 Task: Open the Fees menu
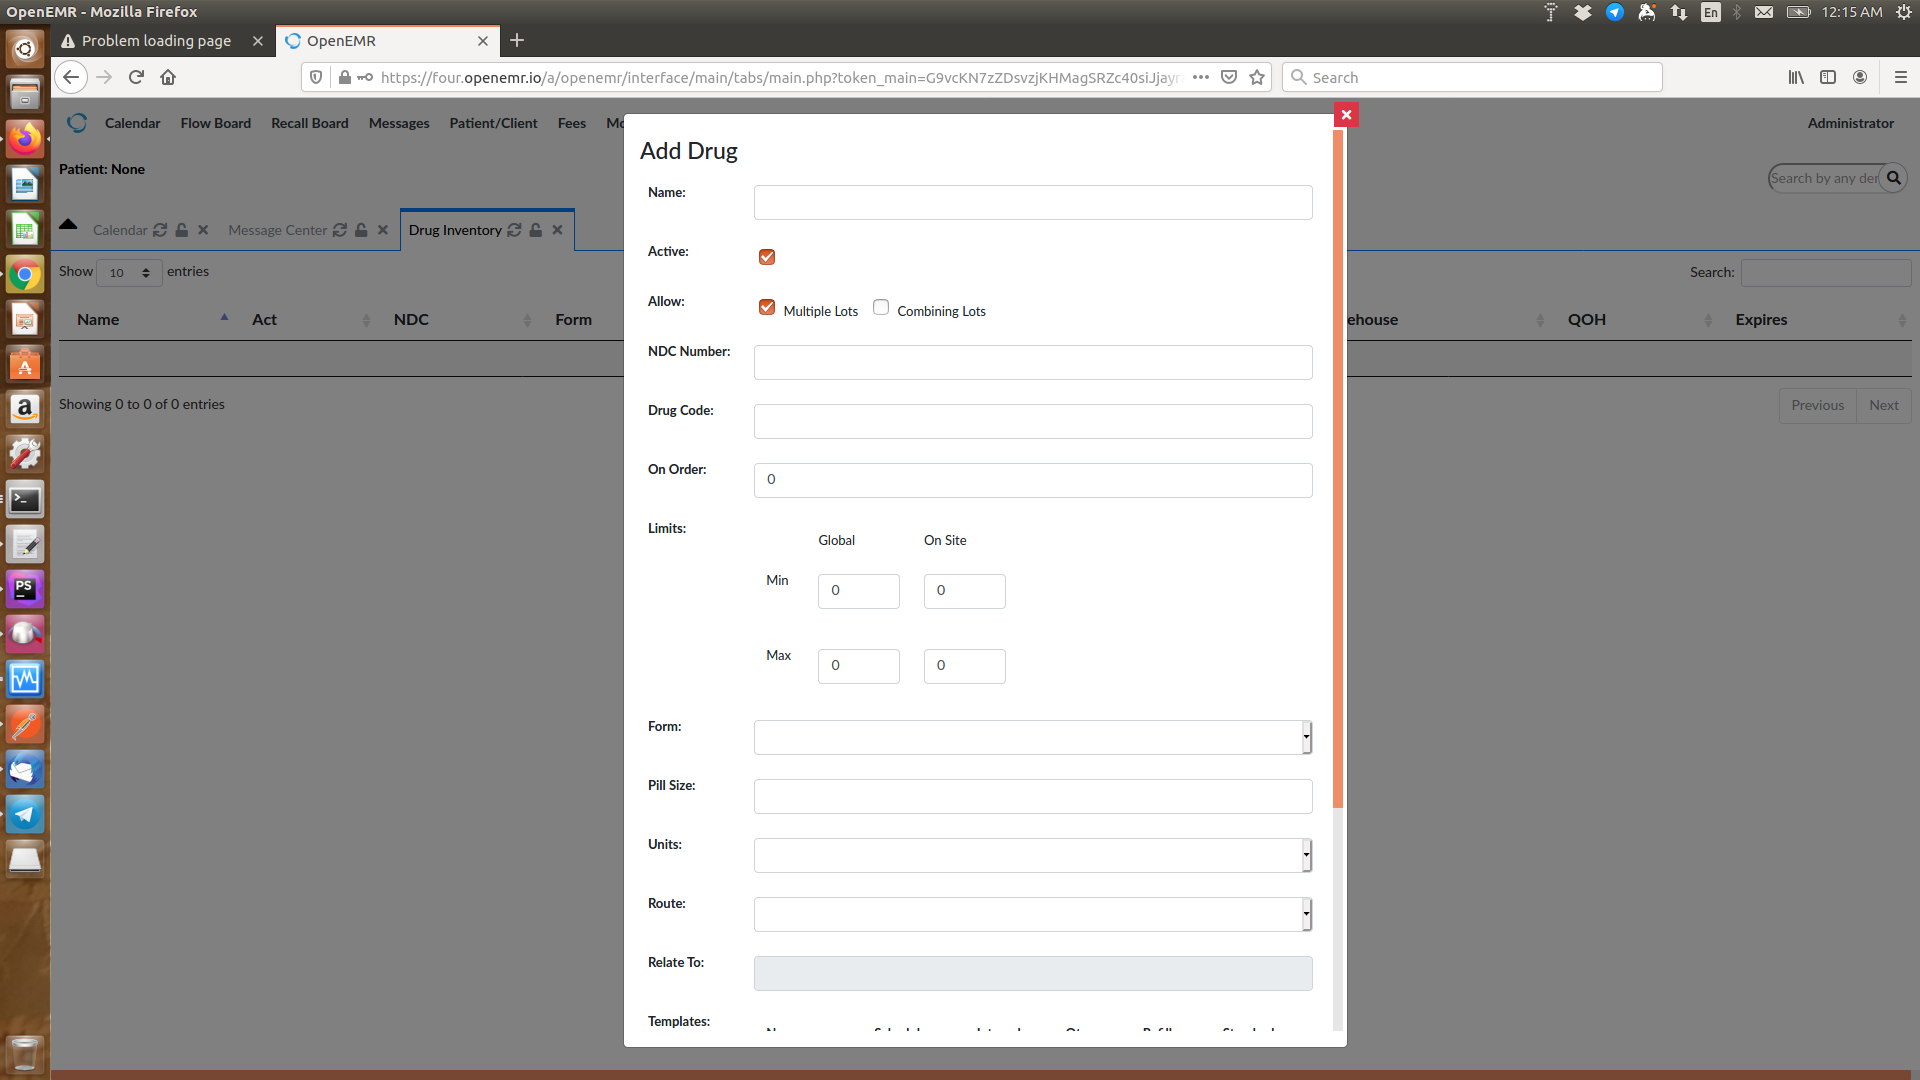[x=572, y=123]
